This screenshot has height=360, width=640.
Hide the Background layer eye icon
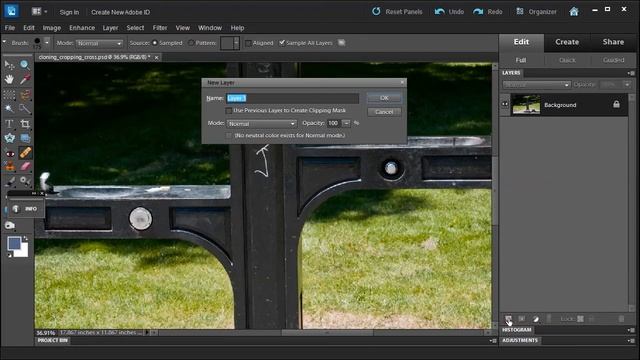point(505,104)
